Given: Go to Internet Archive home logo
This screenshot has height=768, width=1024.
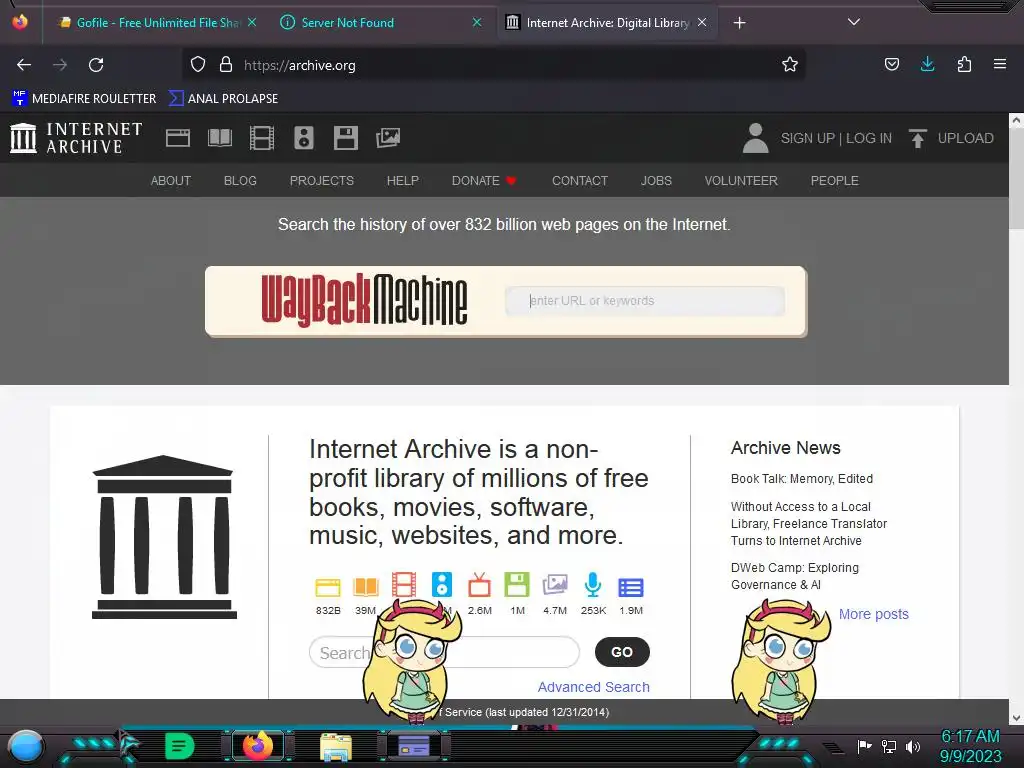Looking at the screenshot, I should 76,138.
